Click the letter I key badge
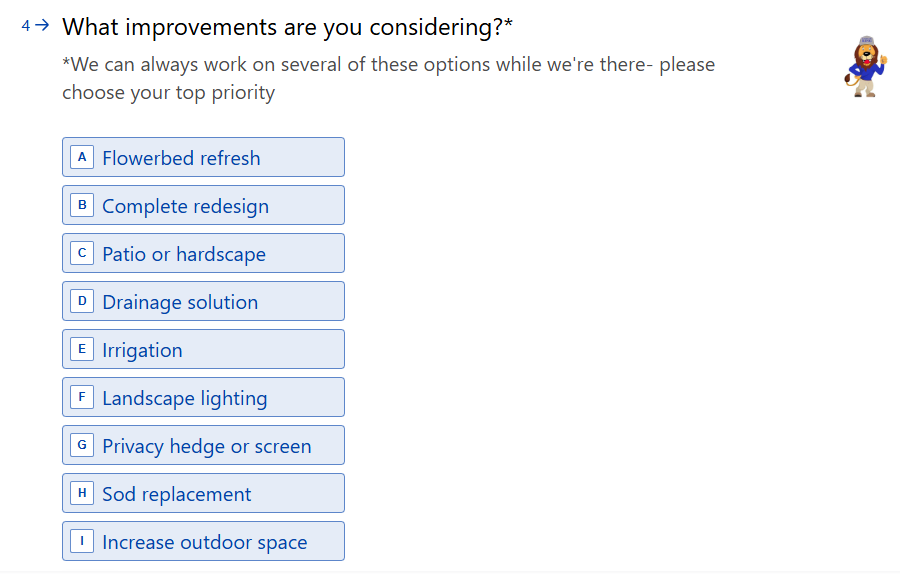The width and height of the screenshot is (900, 576). [83, 541]
